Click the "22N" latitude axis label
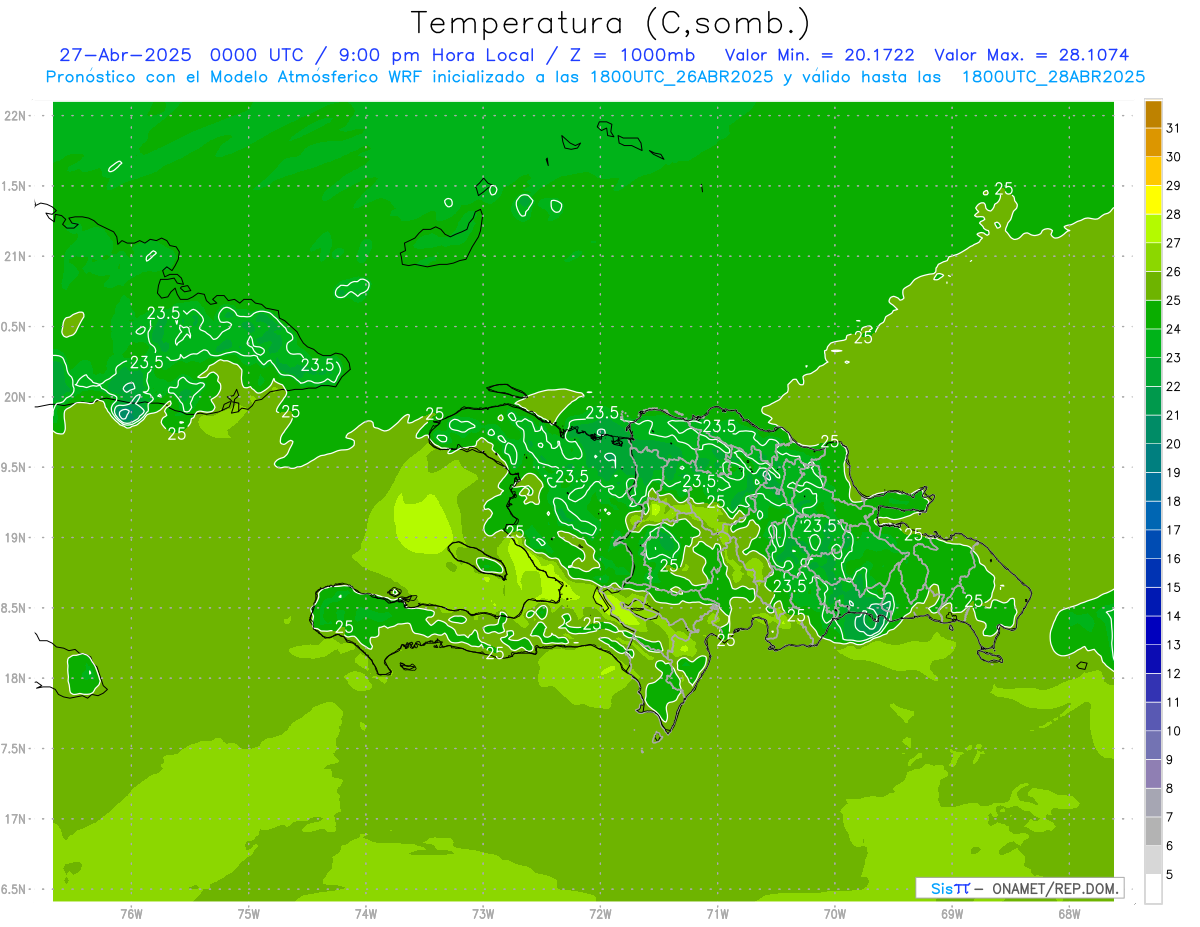The width and height of the screenshot is (1200, 927). pyautogui.click(x=16, y=116)
